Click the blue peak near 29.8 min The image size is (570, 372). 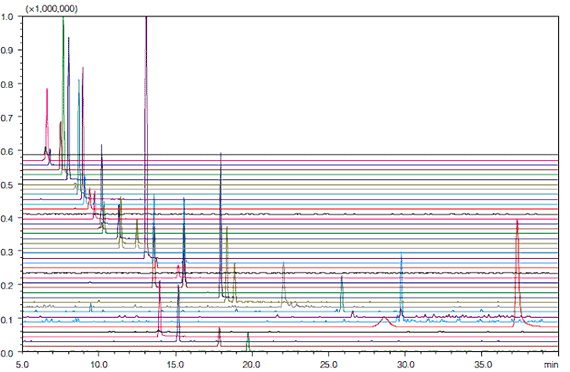pos(401,283)
